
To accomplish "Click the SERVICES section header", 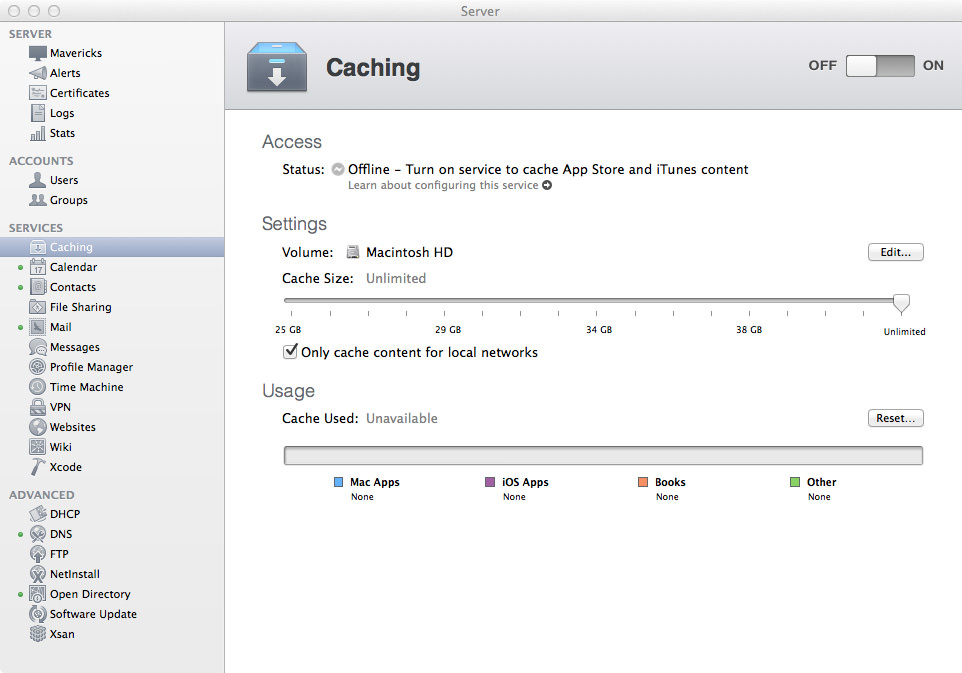I will click(36, 228).
